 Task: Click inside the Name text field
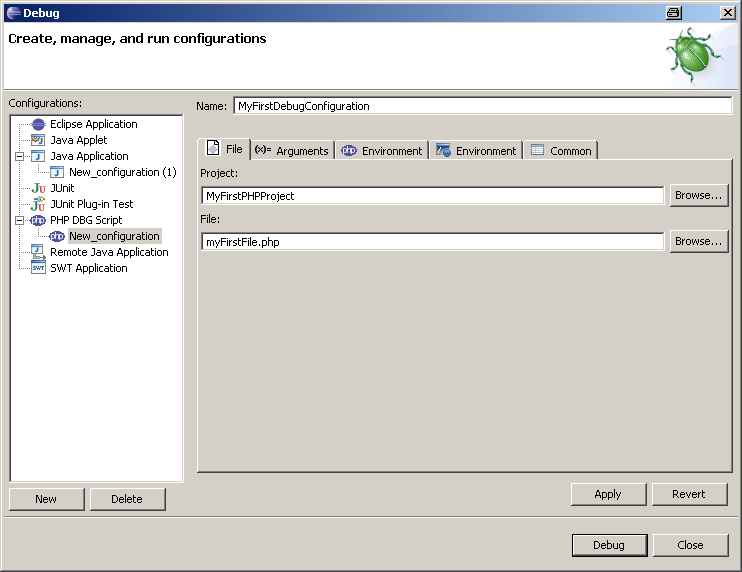[x=482, y=106]
